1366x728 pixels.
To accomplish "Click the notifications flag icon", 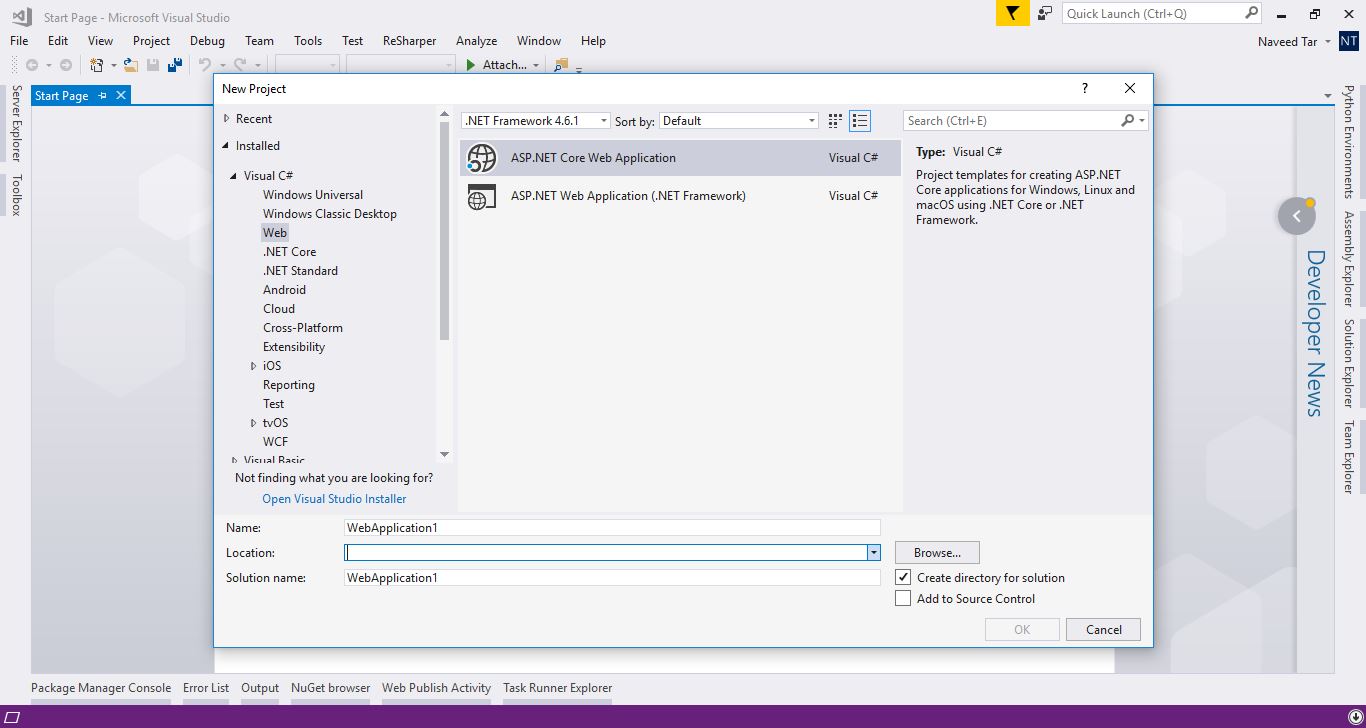I will point(1012,14).
